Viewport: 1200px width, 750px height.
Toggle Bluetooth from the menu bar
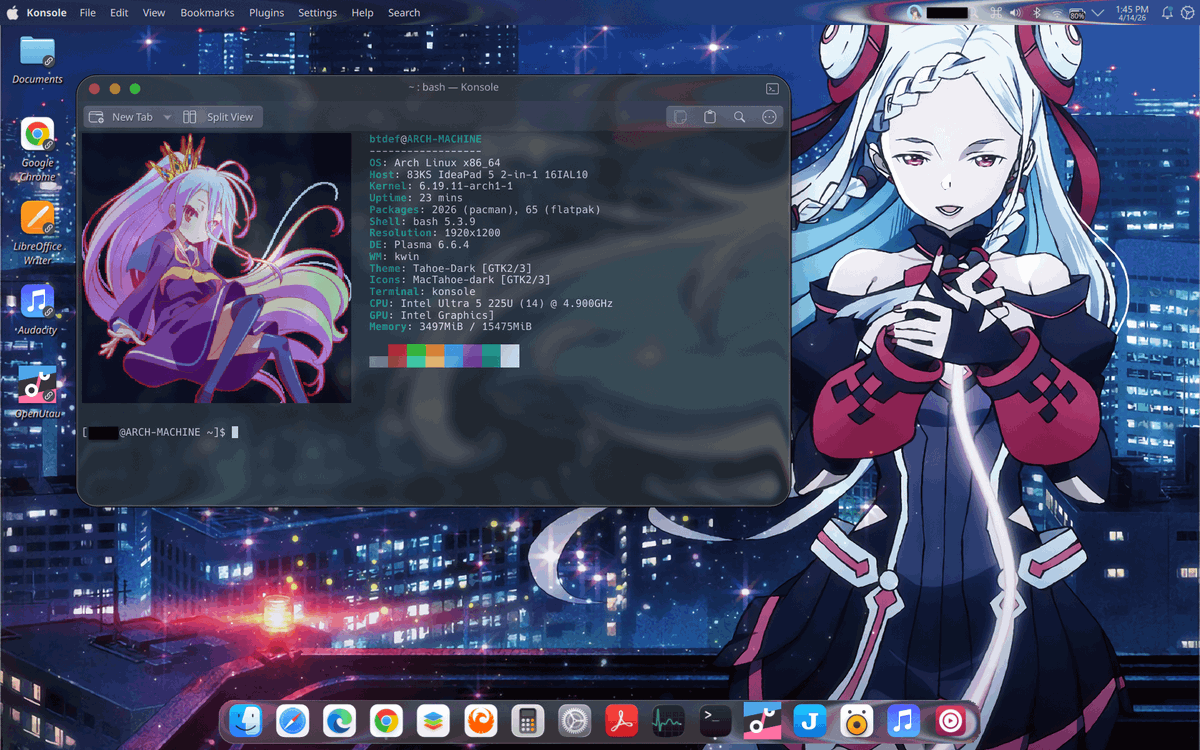coord(1036,12)
